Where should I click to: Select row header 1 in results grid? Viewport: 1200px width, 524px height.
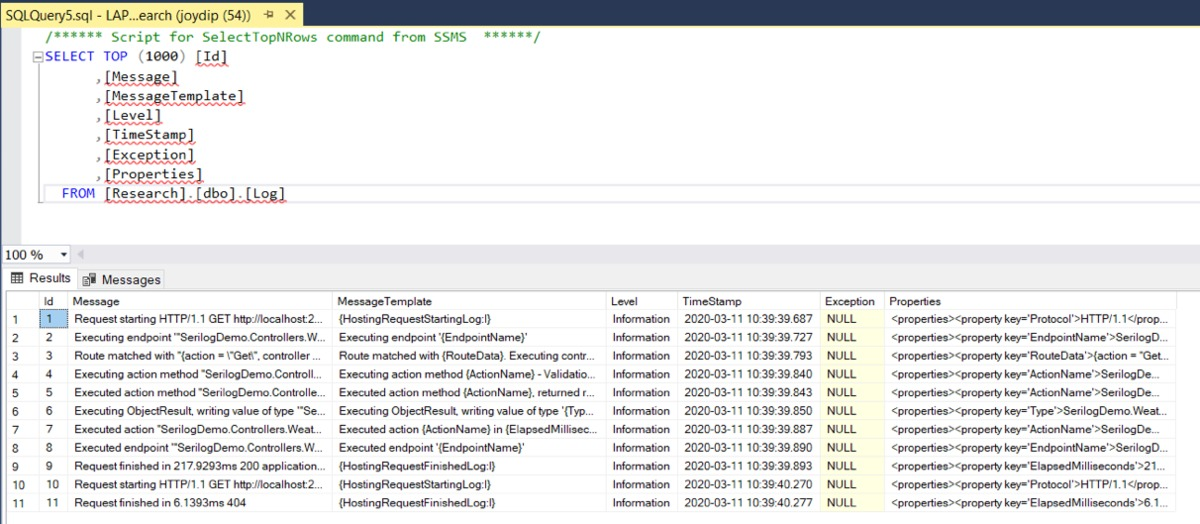pyautogui.click(x=21, y=320)
